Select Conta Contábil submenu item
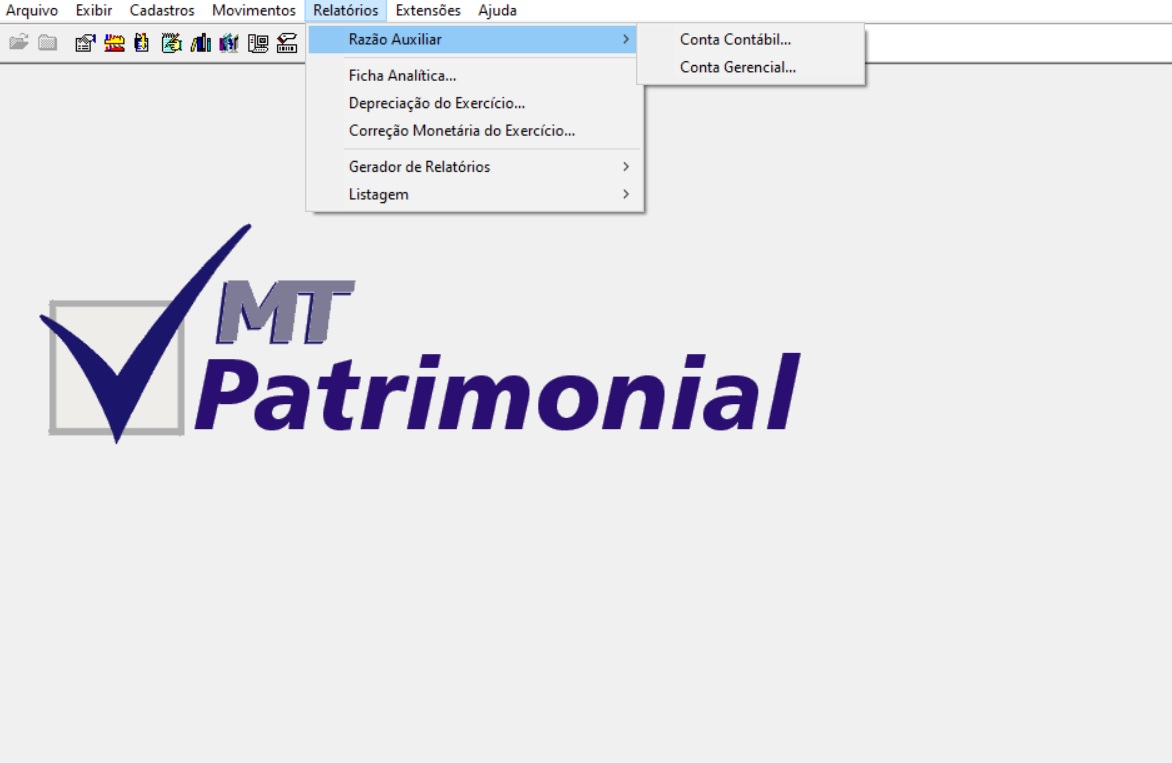The width and height of the screenshot is (1172, 763). click(x=751, y=40)
